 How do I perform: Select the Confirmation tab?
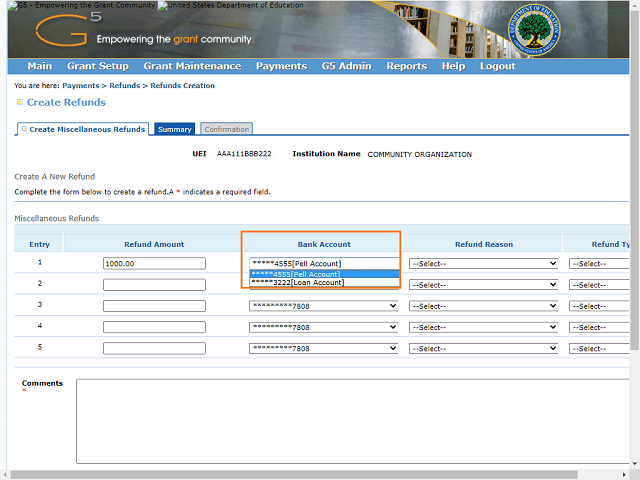(x=227, y=129)
